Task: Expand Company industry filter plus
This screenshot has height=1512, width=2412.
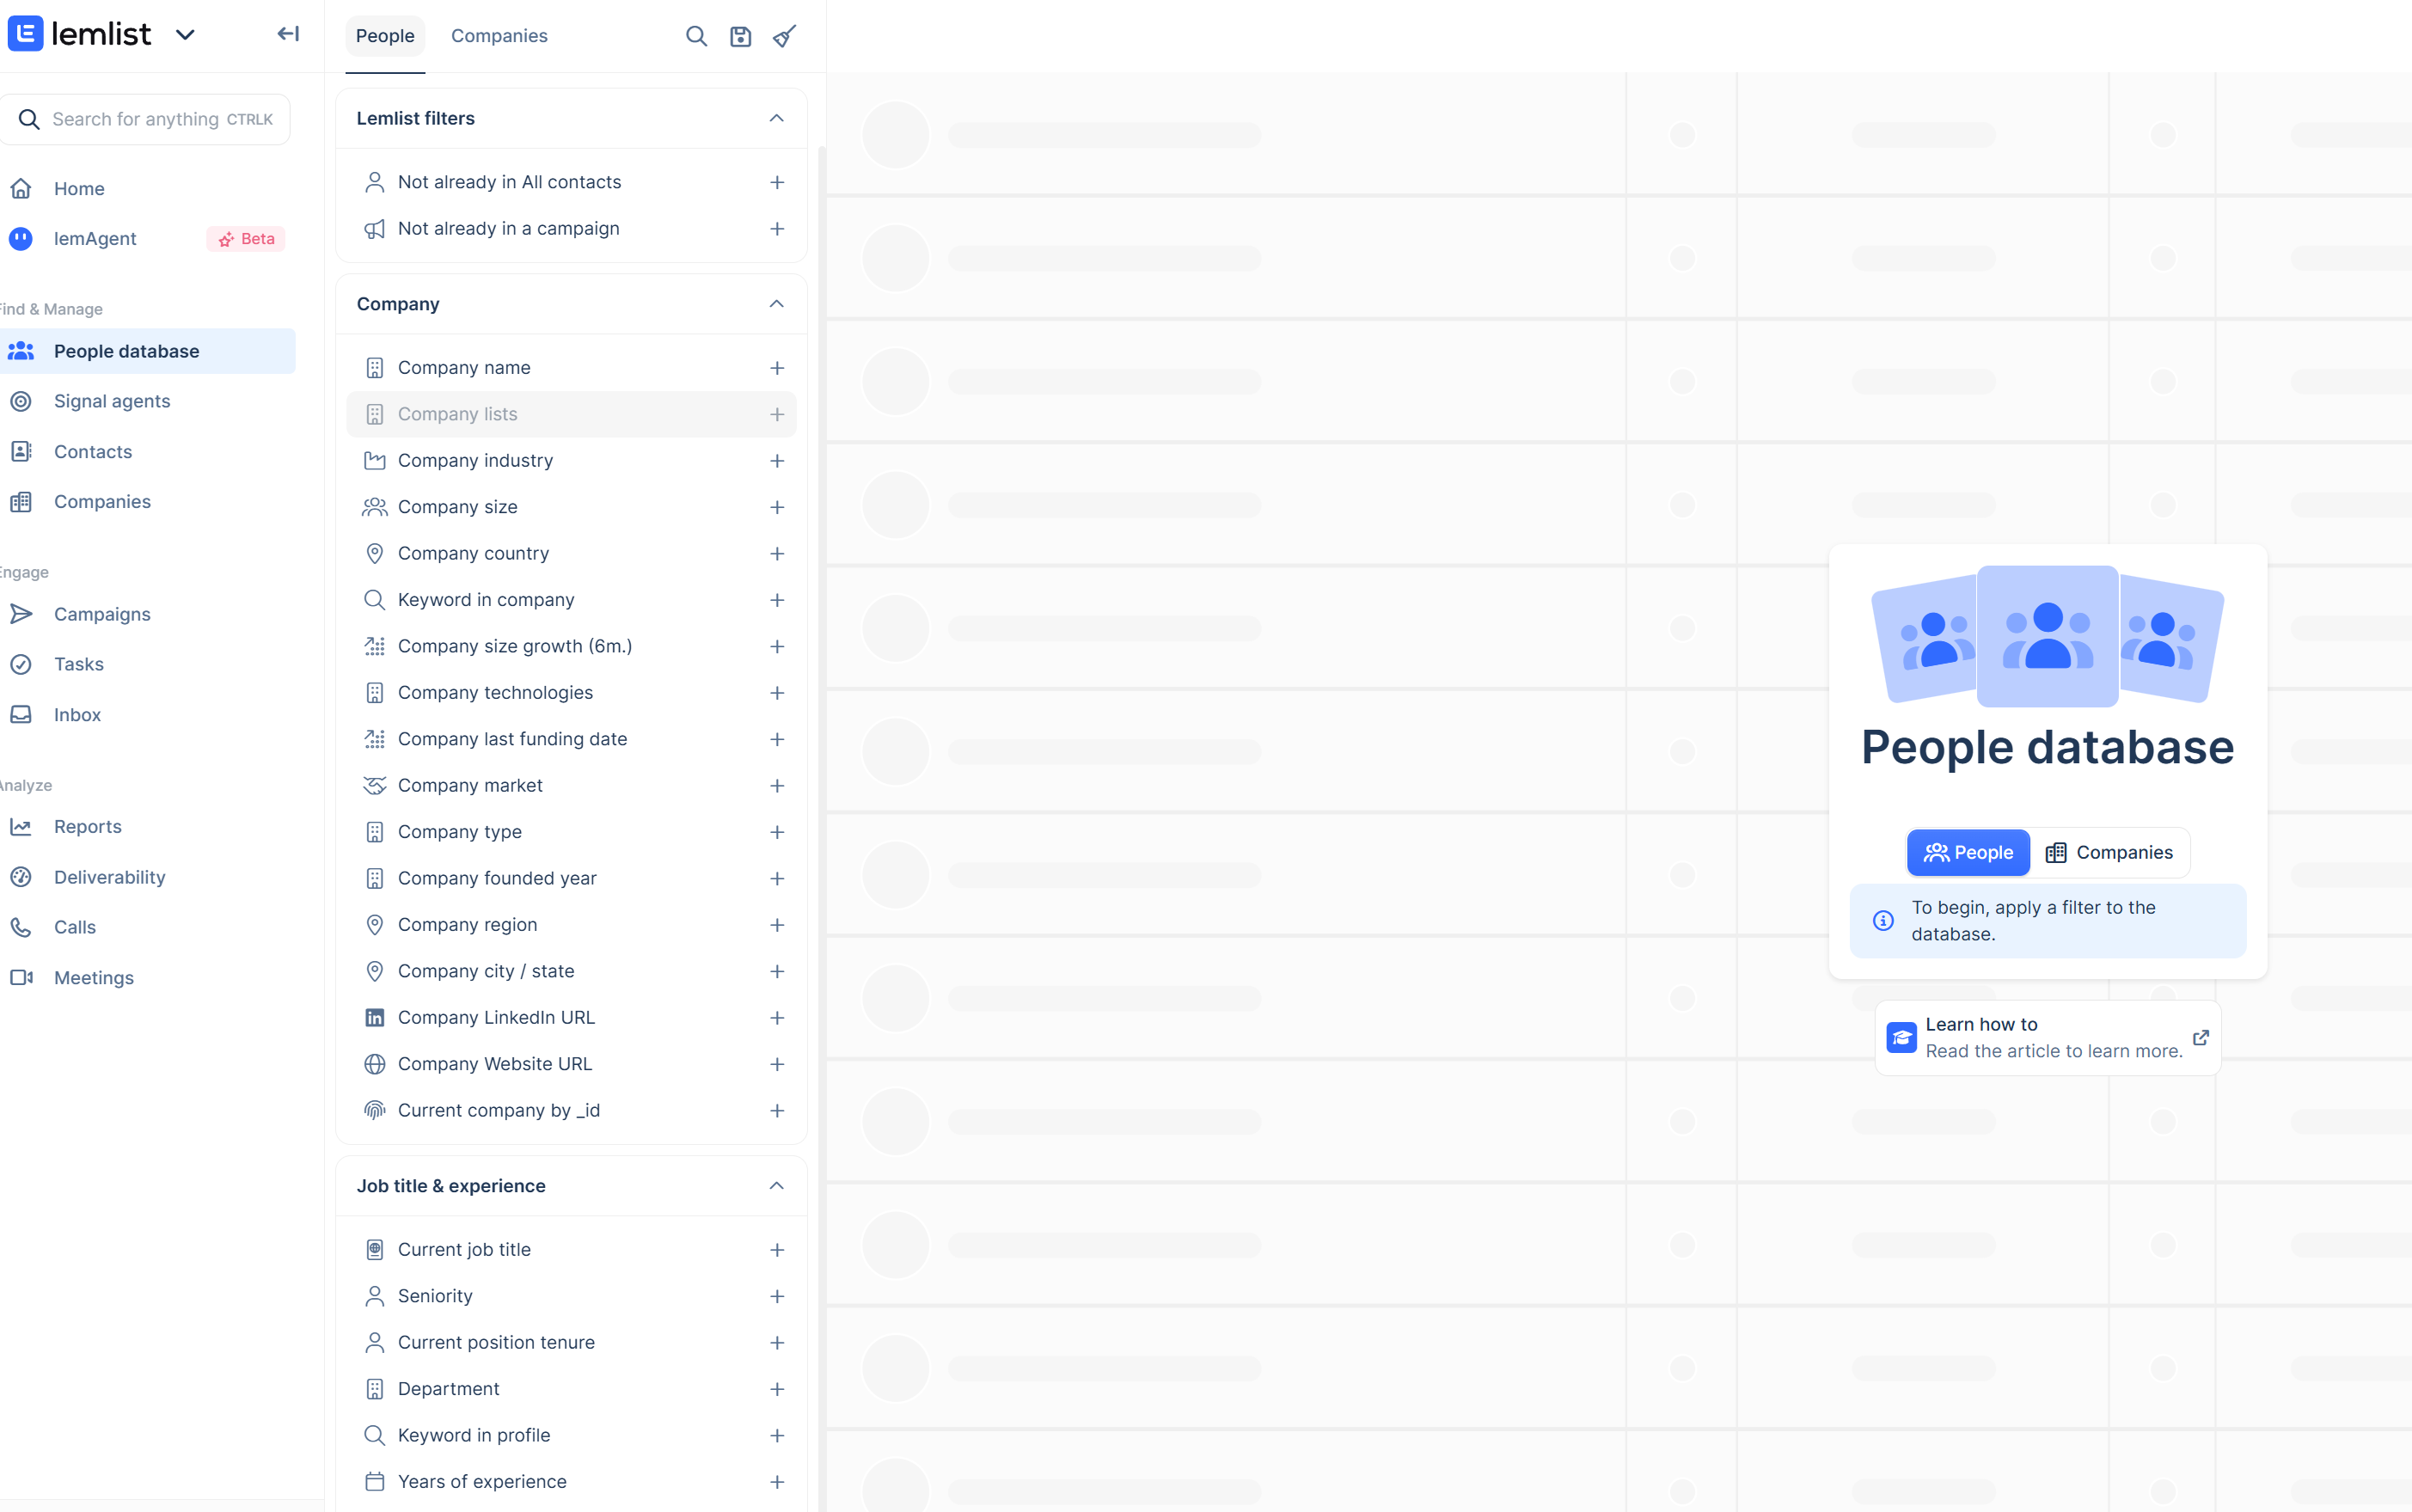Action: coord(777,461)
